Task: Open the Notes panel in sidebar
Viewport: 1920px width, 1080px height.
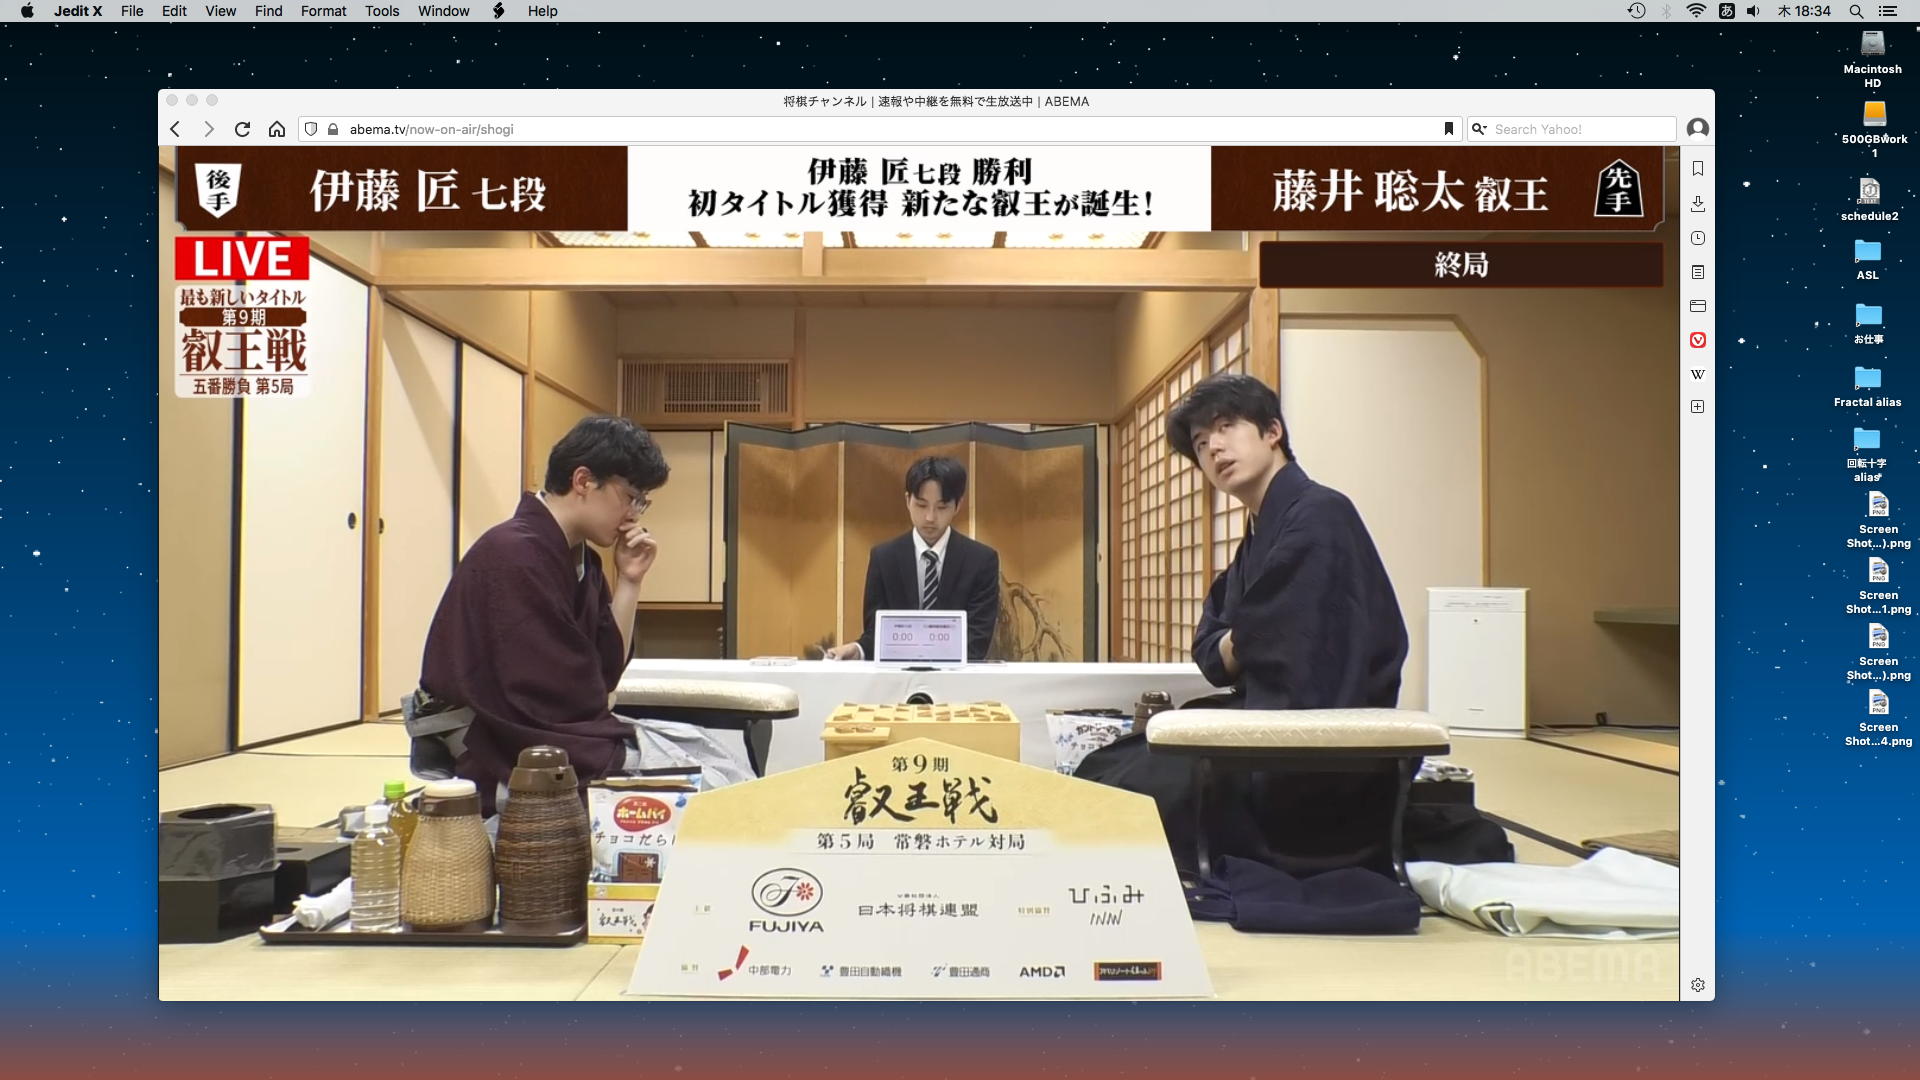Action: click(x=1697, y=272)
